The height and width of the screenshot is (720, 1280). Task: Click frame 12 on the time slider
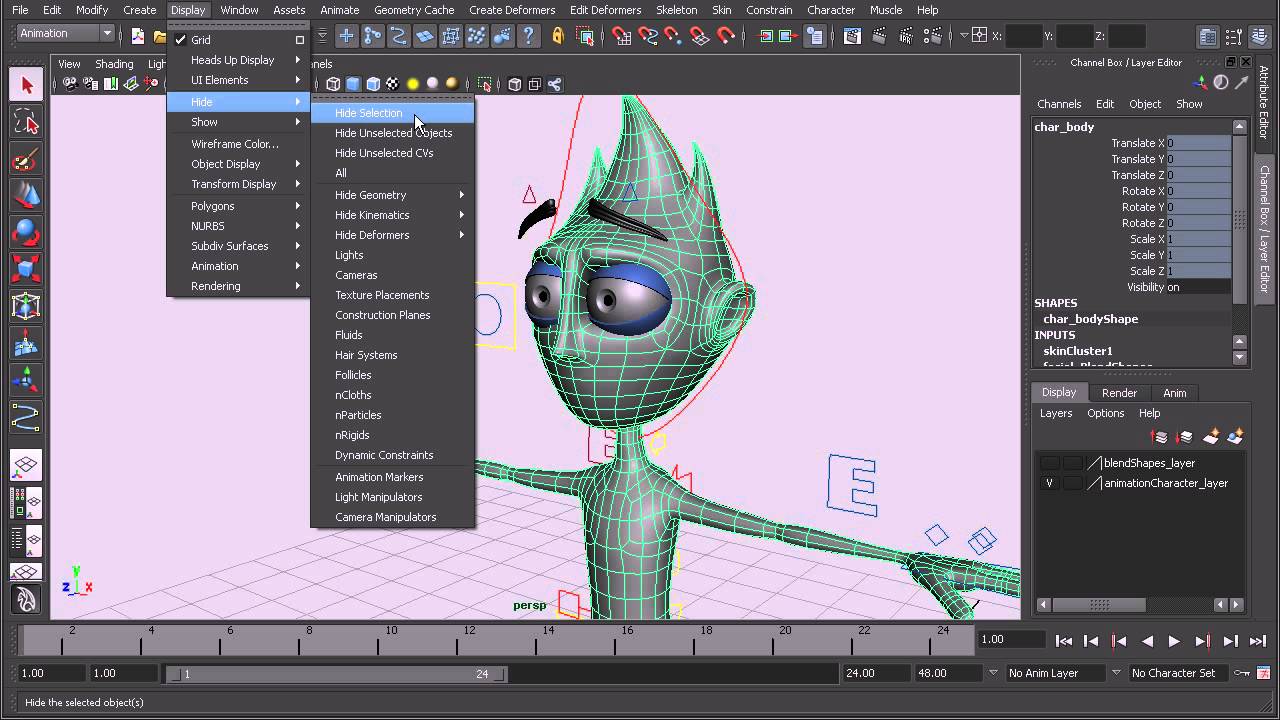pyautogui.click(x=469, y=640)
